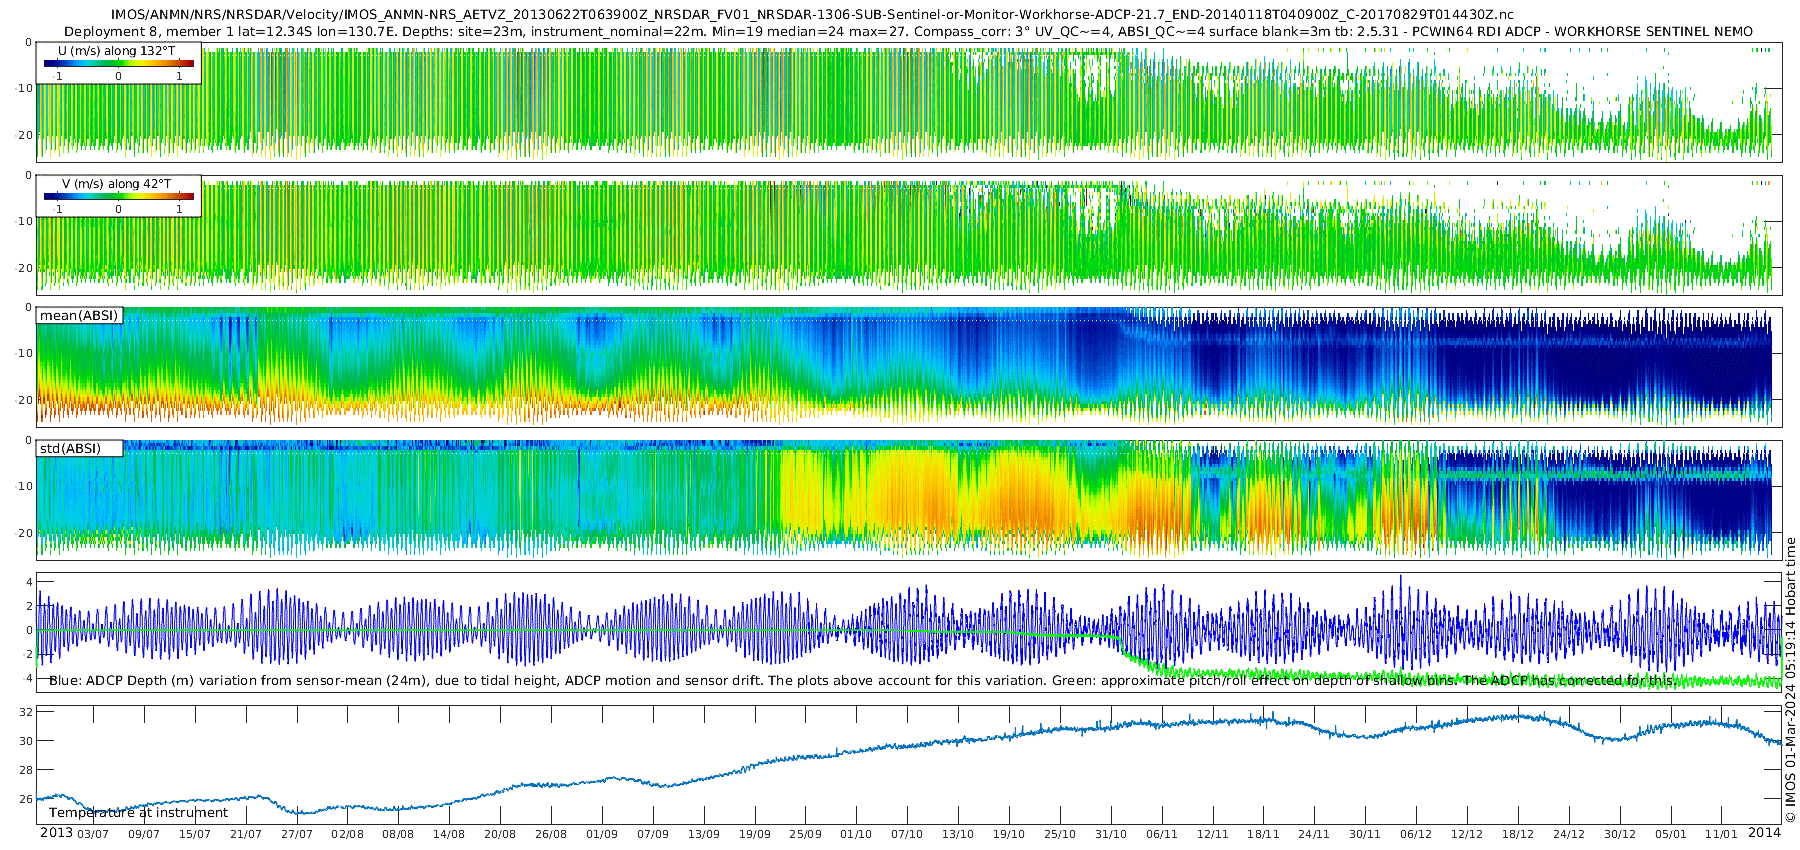This screenshot has width=1800, height=850.
Task: Click the mean(ABSI) panel label
Action: tap(79, 316)
